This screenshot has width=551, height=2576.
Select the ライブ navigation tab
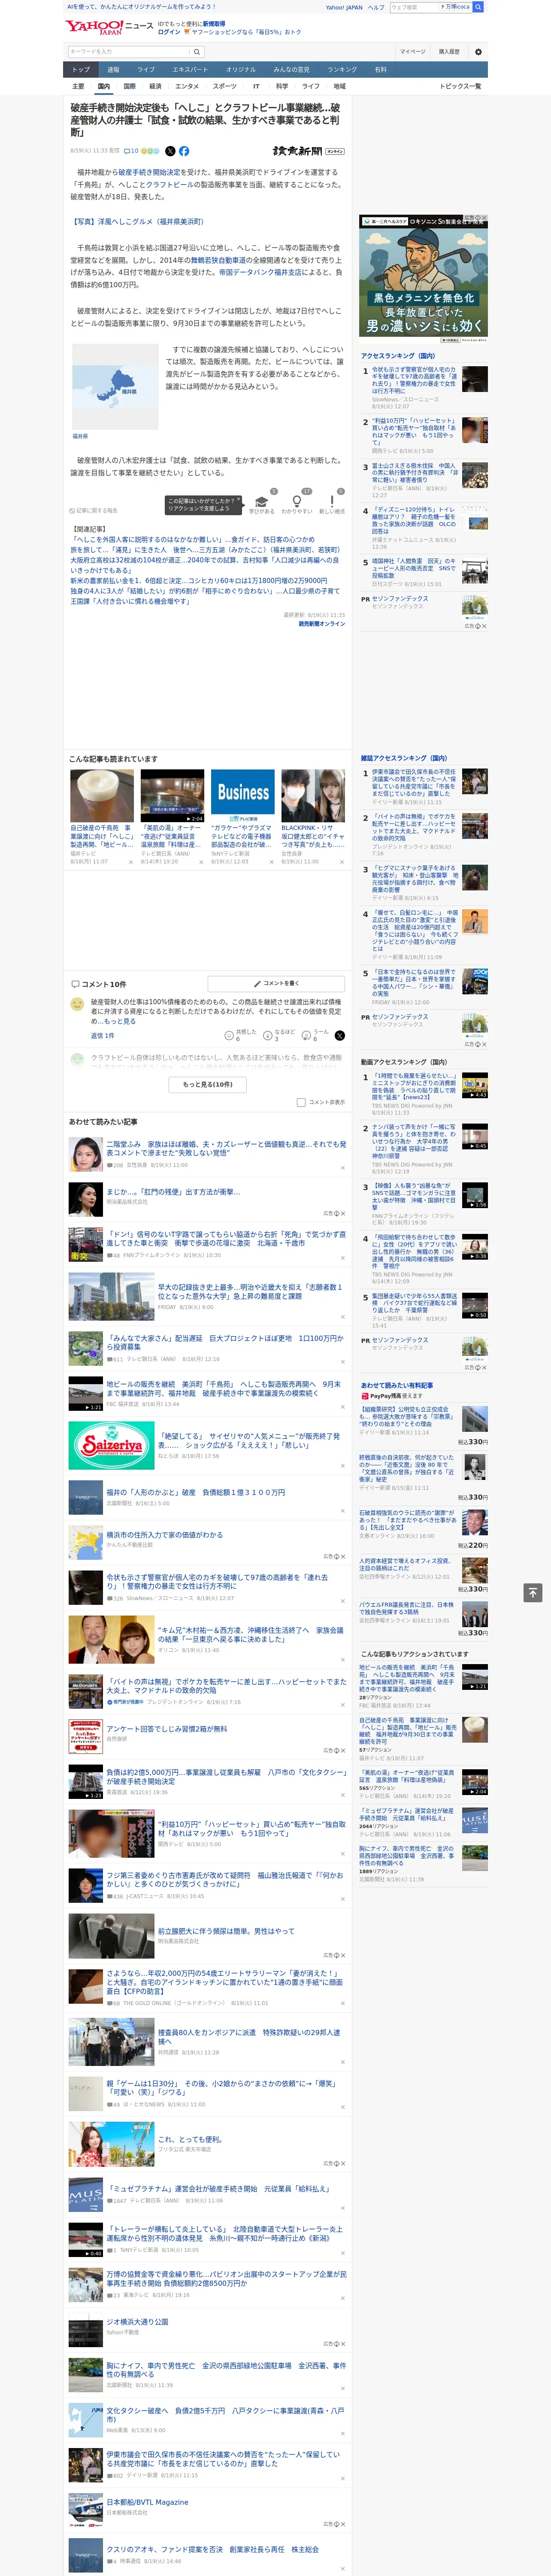(x=146, y=70)
